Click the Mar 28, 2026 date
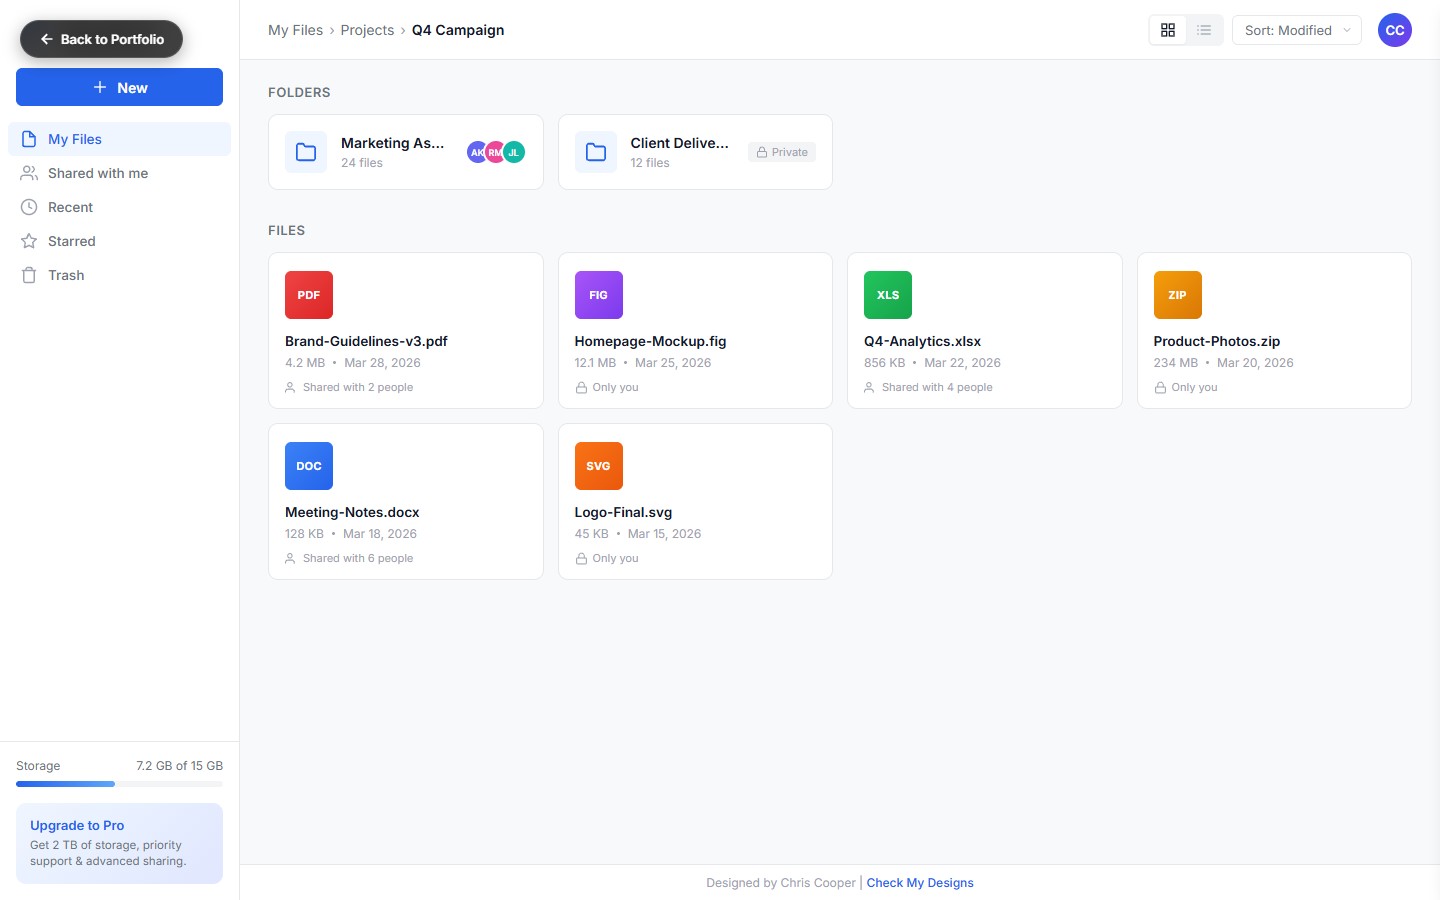Image resolution: width=1440 pixels, height=900 pixels. click(x=382, y=363)
